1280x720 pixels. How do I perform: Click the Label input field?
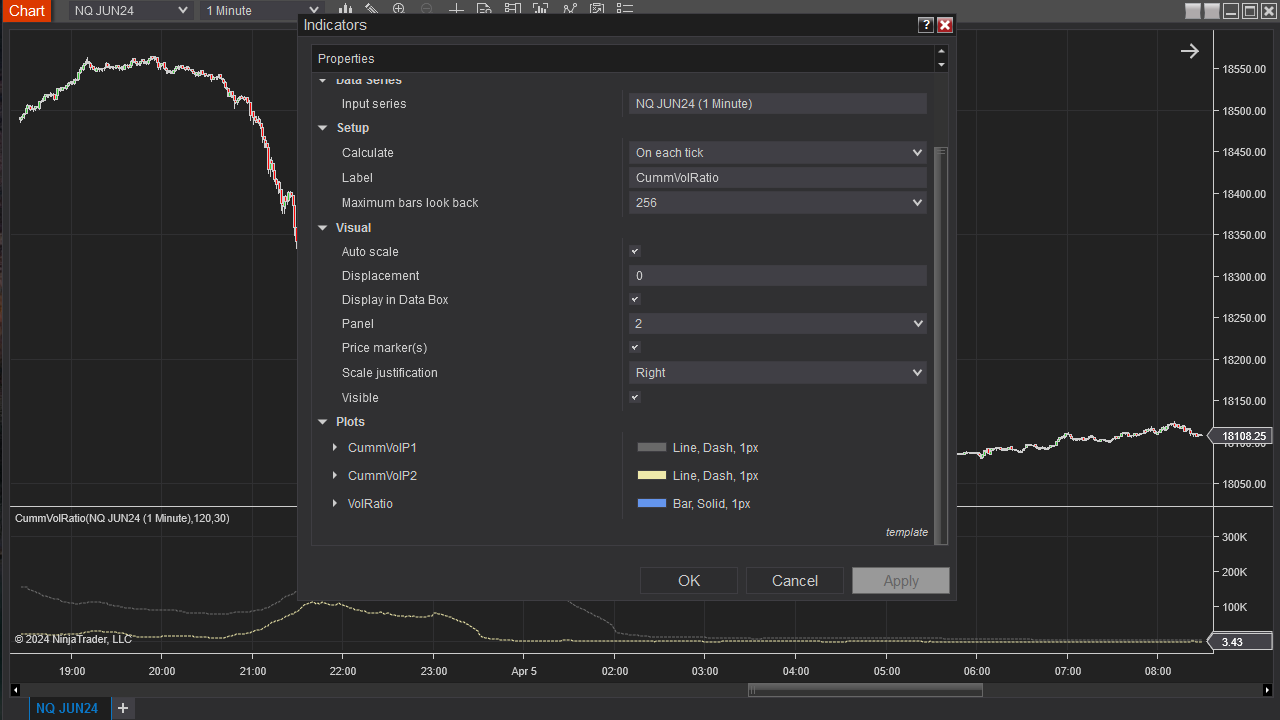pos(778,178)
